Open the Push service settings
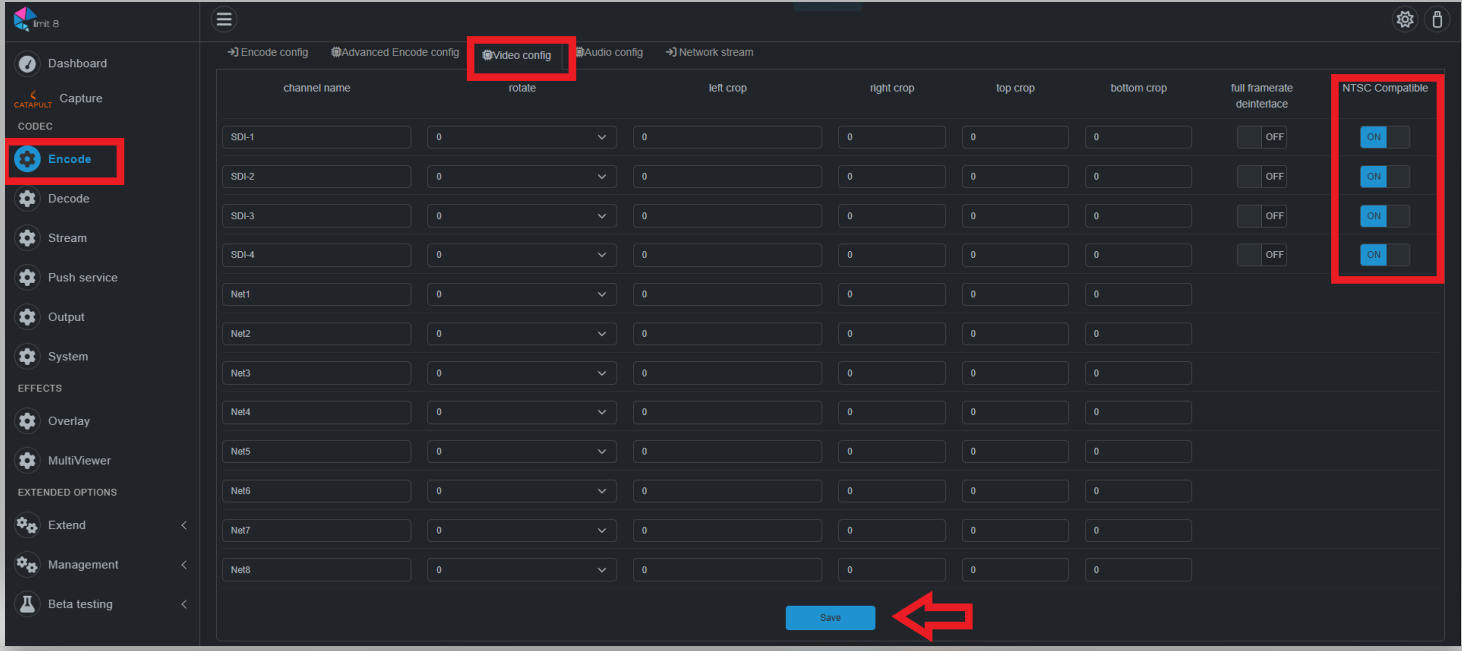1462x651 pixels. click(84, 277)
